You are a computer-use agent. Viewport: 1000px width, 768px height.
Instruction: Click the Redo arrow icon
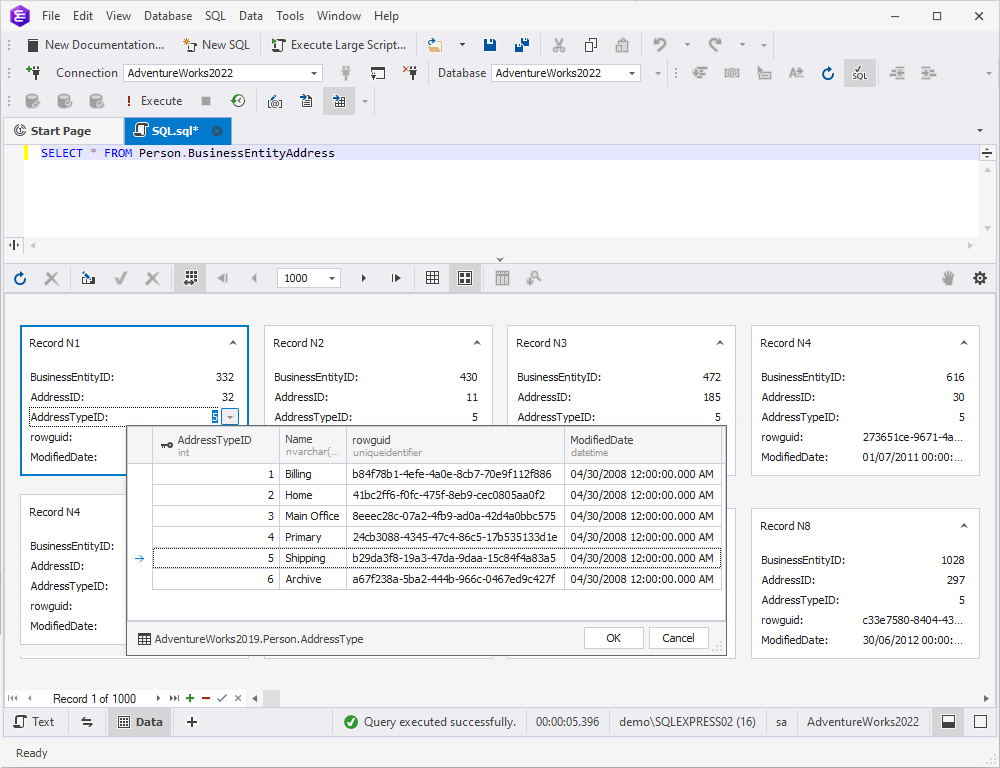[715, 45]
